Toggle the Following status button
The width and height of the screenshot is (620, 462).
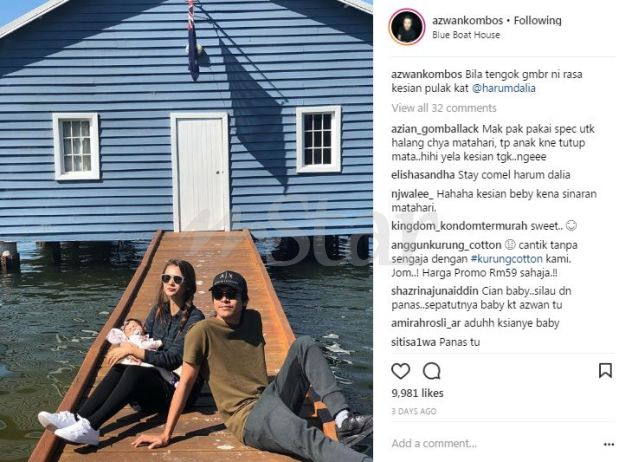coord(537,20)
